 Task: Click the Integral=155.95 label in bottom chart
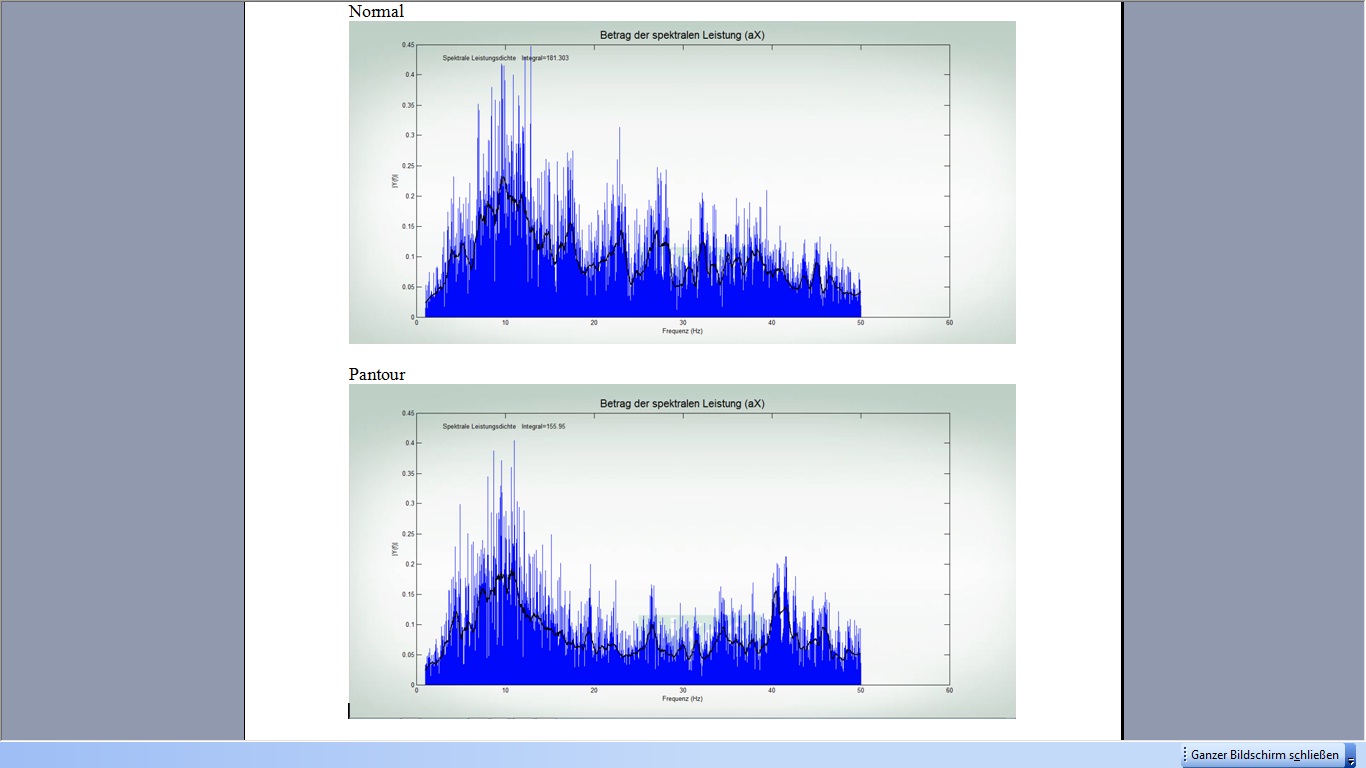click(x=543, y=426)
